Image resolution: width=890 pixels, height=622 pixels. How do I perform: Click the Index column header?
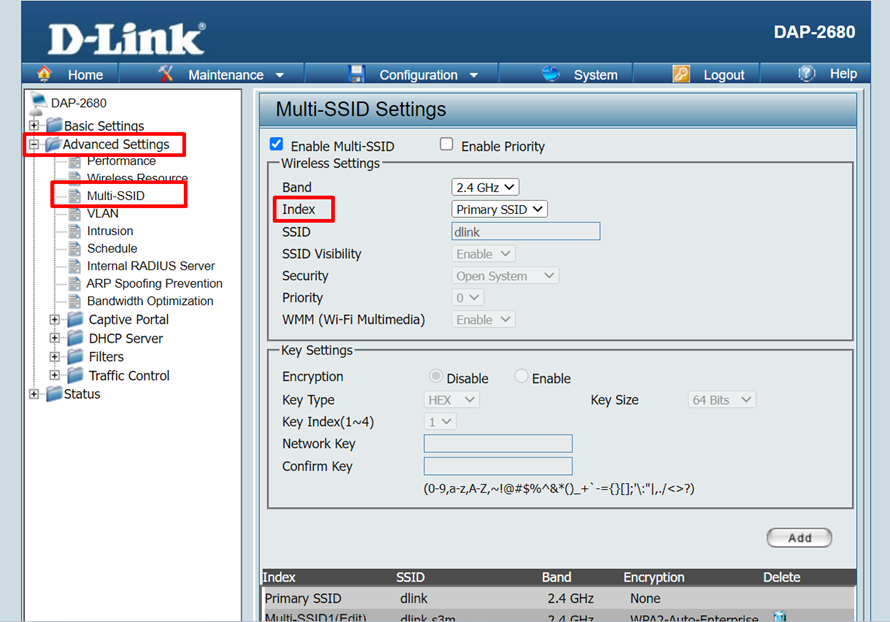pos(279,577)
